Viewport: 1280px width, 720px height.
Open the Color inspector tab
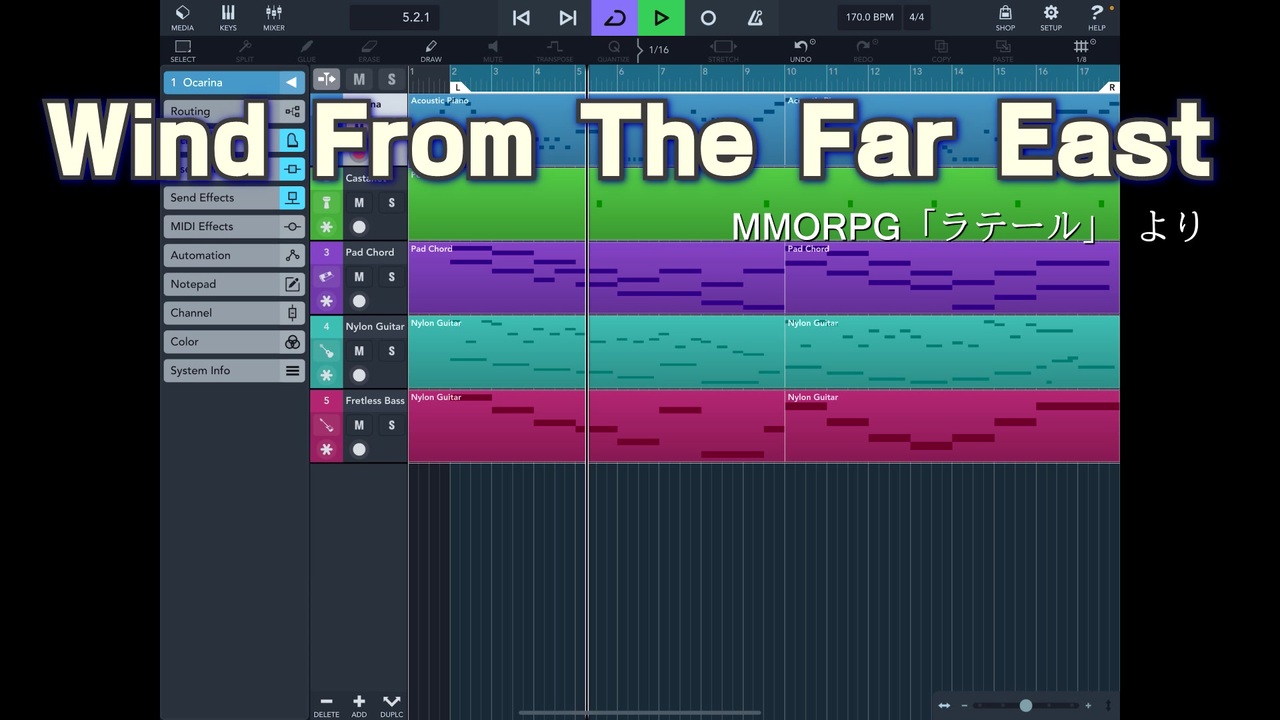tap(234, 341)
